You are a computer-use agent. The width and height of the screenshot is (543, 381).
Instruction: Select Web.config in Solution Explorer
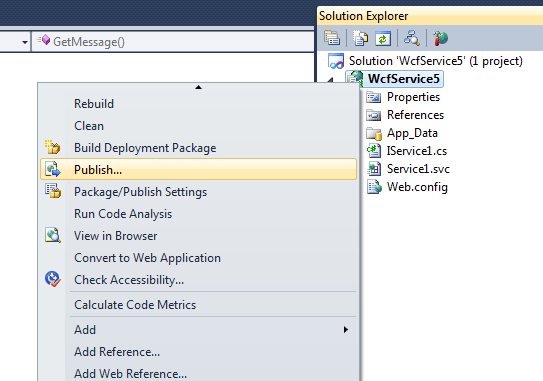click(417, 187)
